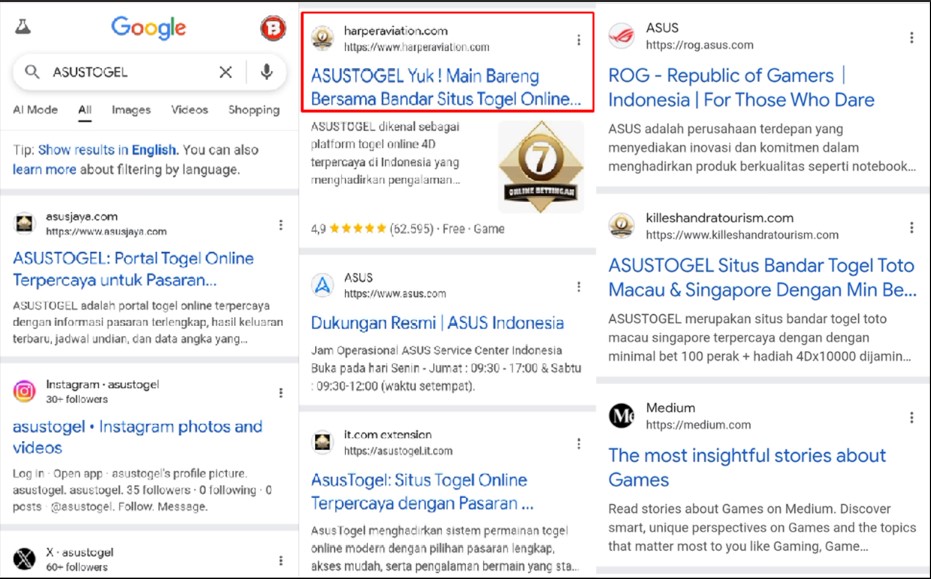Open the Shopping tab
The height and width of the screenshot is (579, 931).
coord(253,110)
